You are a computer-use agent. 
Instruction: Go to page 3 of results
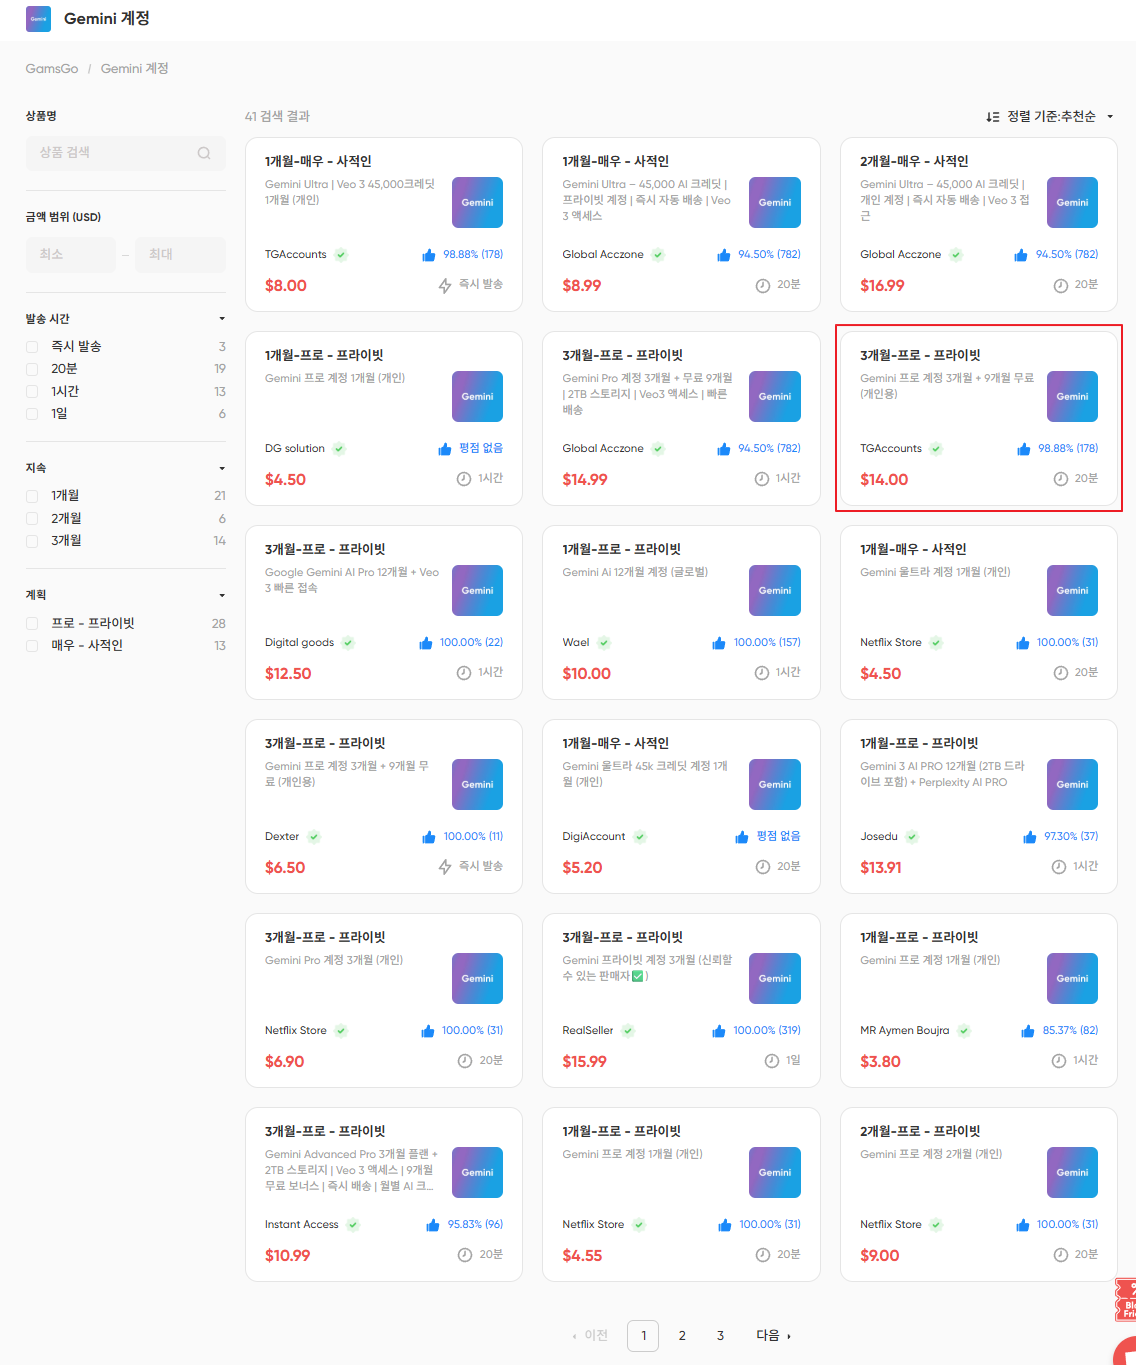[720, 1336]
